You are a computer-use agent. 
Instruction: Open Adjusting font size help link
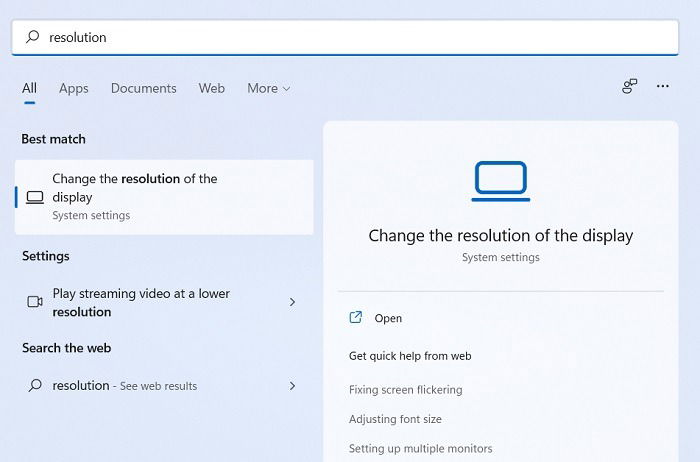(x=395, y=419)
